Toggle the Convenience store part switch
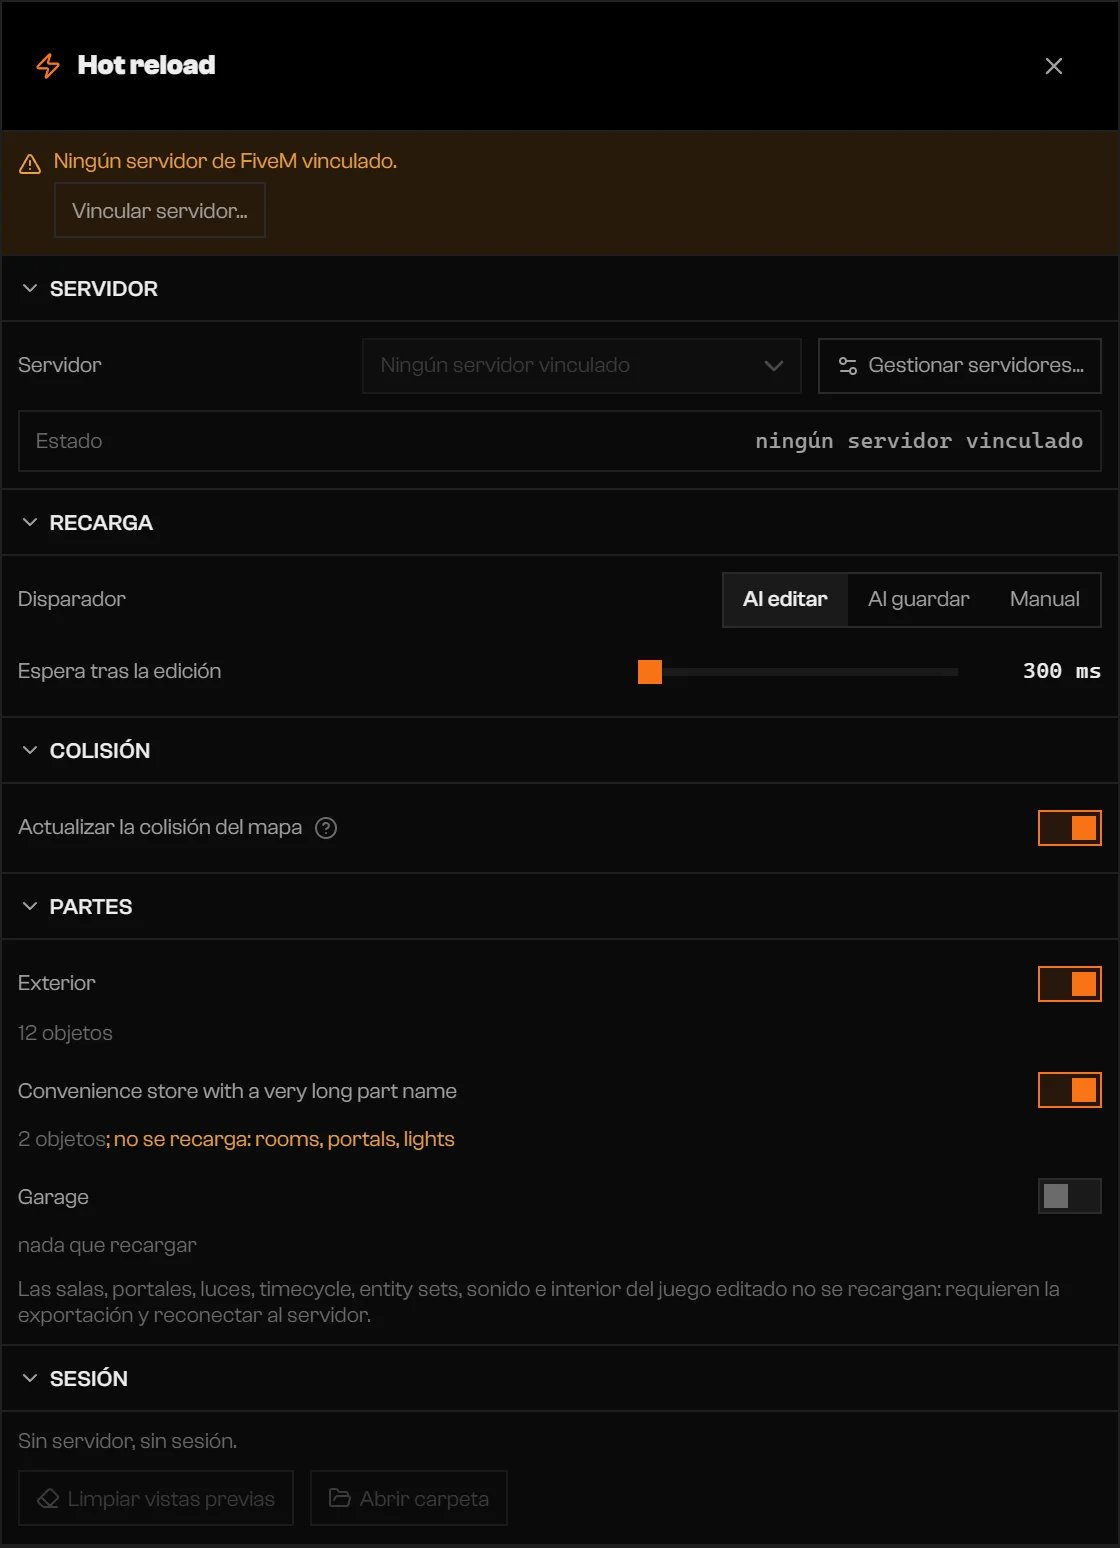Image resolution: width=1120 pixels, height=1548 pixels. click(1069, 1090)
